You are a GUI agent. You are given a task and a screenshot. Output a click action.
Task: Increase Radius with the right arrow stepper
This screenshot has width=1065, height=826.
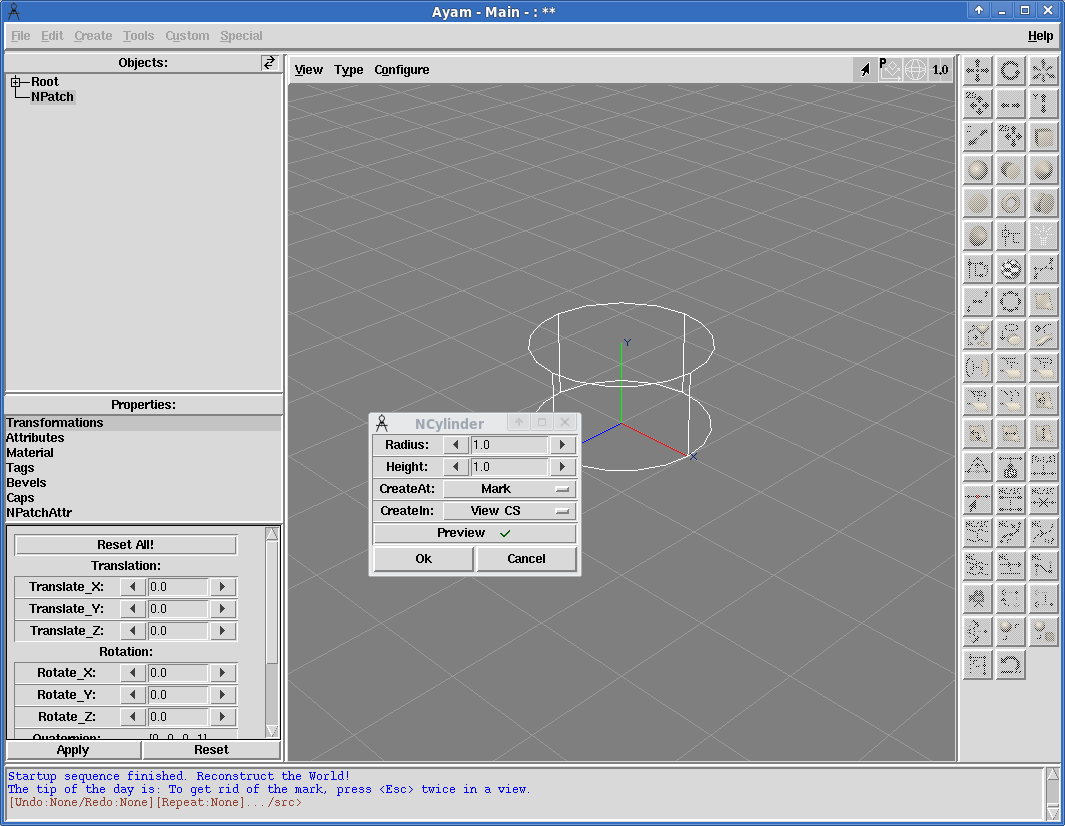pyautogui.click(x=562, y=445)
